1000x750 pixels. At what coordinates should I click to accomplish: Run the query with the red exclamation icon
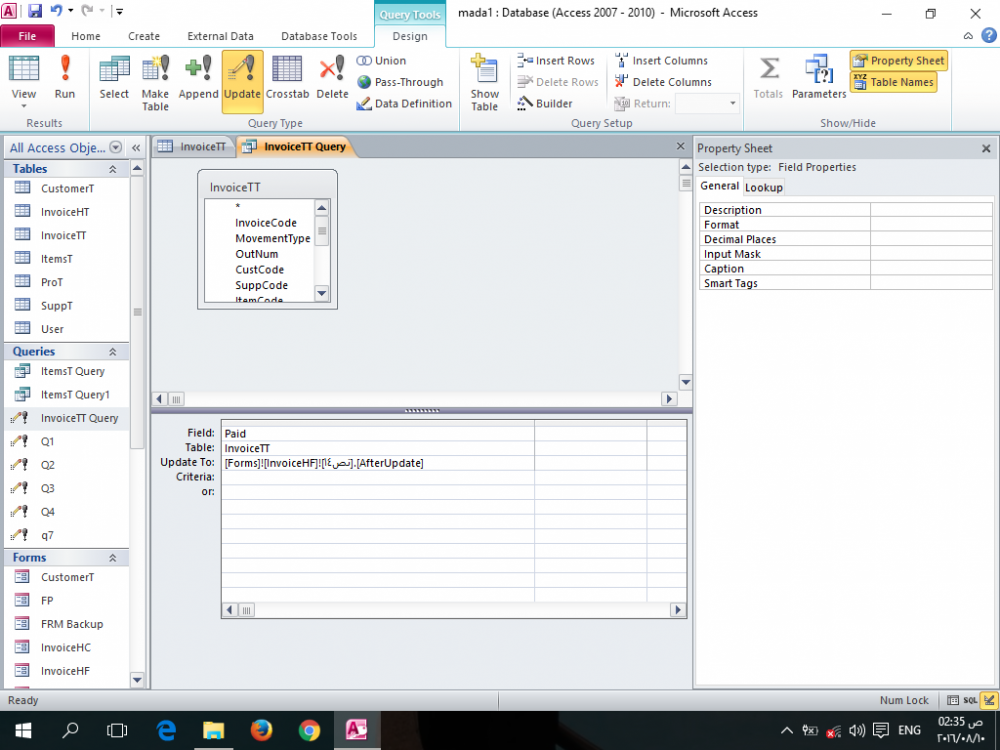click(x=64, y=77)
